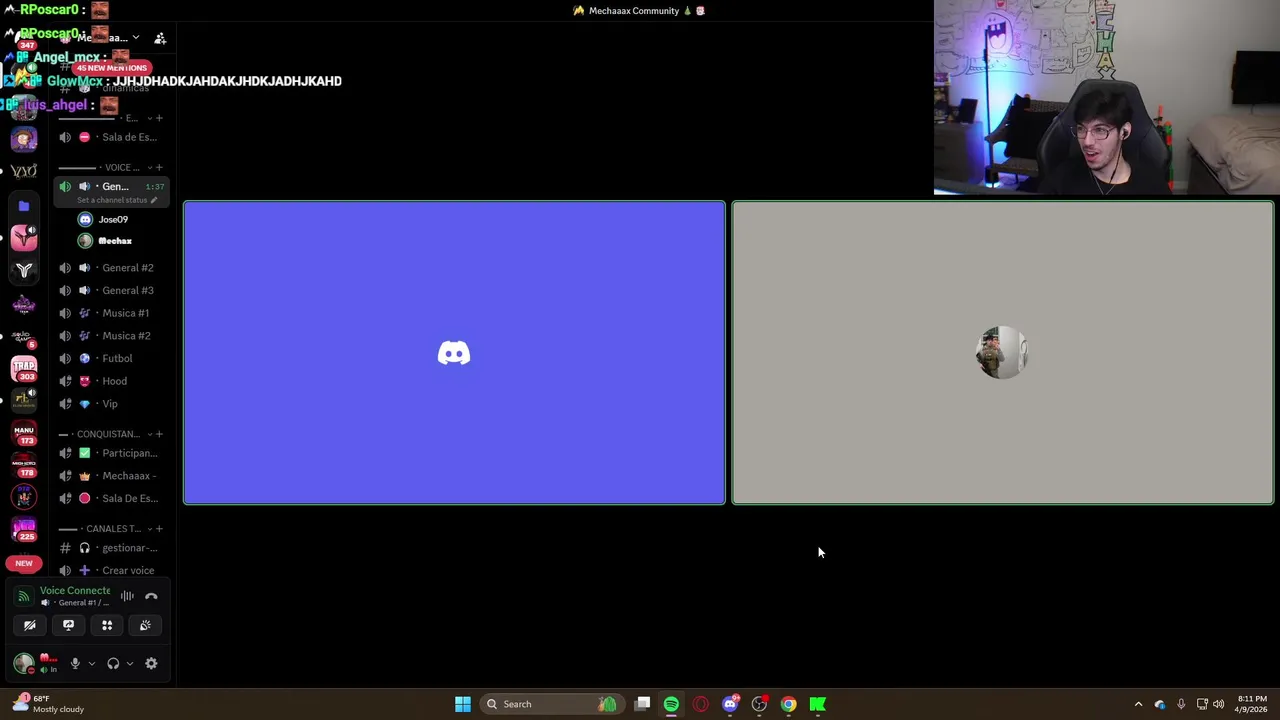Open Google Chrome from taskbar
Screen dimensions: 1280x720
click(x=789, y=704)
